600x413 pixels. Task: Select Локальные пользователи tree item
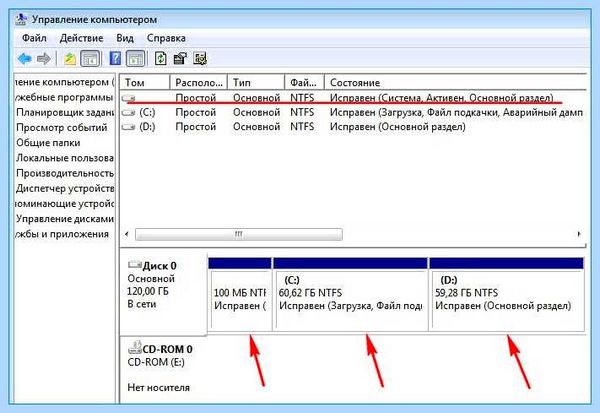(65, 158)
